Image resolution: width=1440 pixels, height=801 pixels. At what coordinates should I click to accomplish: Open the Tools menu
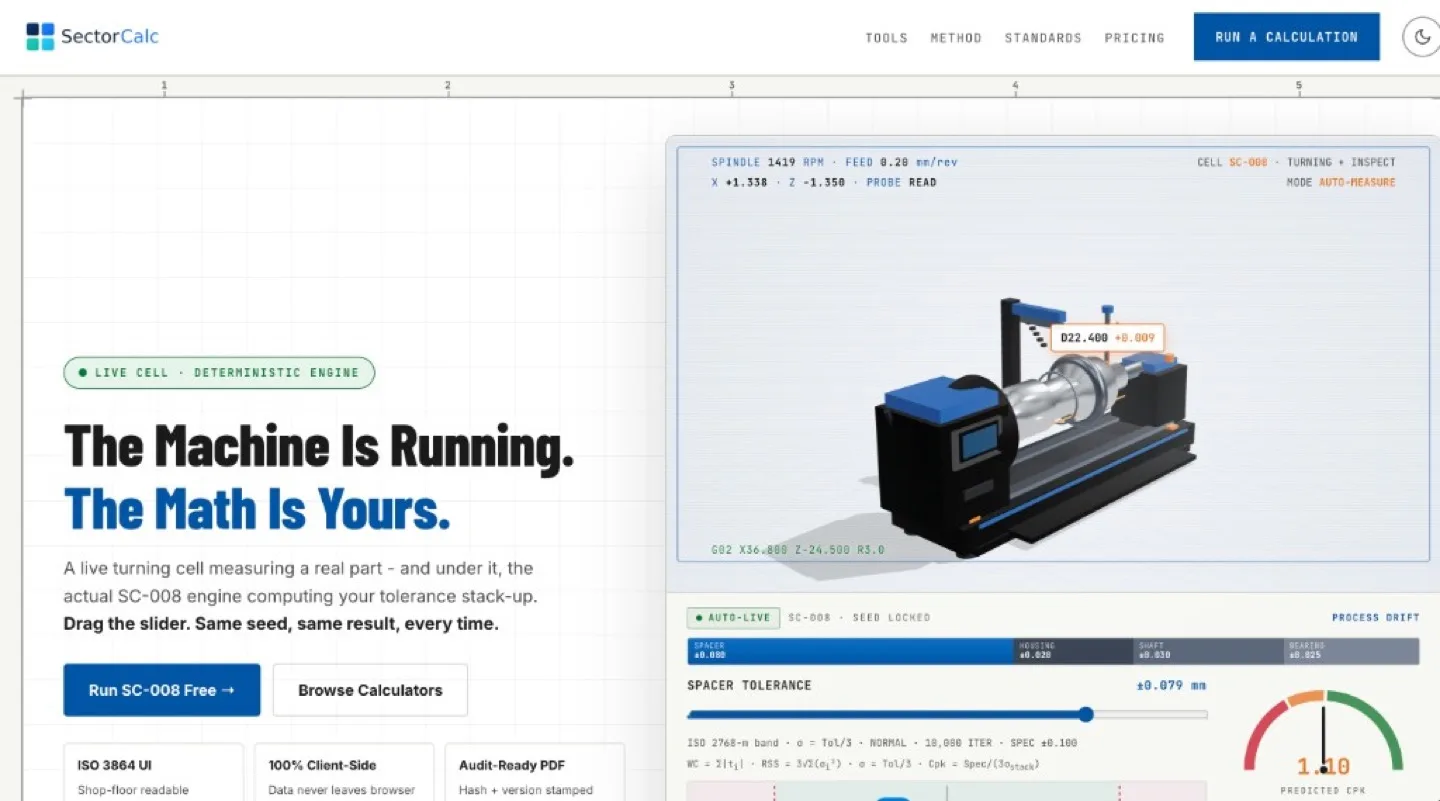click(886, 38)
